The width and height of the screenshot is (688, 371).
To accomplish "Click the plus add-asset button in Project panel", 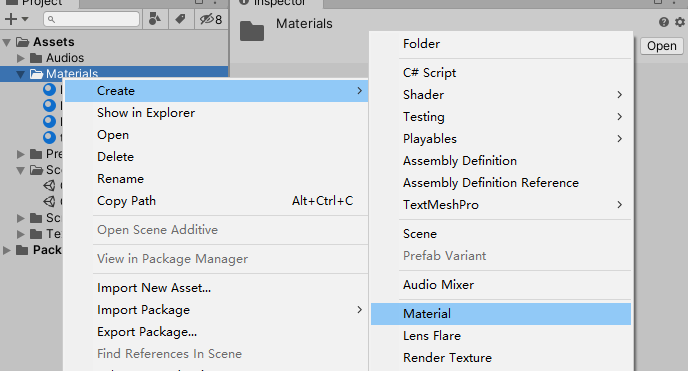I will pos(16,19).
